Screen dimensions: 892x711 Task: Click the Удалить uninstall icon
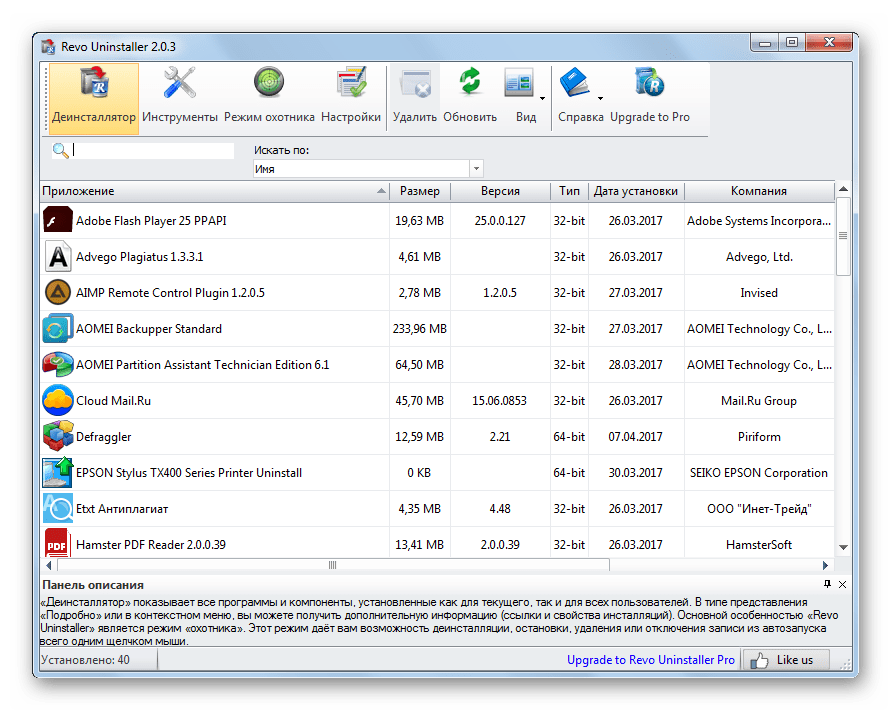click(x=415, y=84)
